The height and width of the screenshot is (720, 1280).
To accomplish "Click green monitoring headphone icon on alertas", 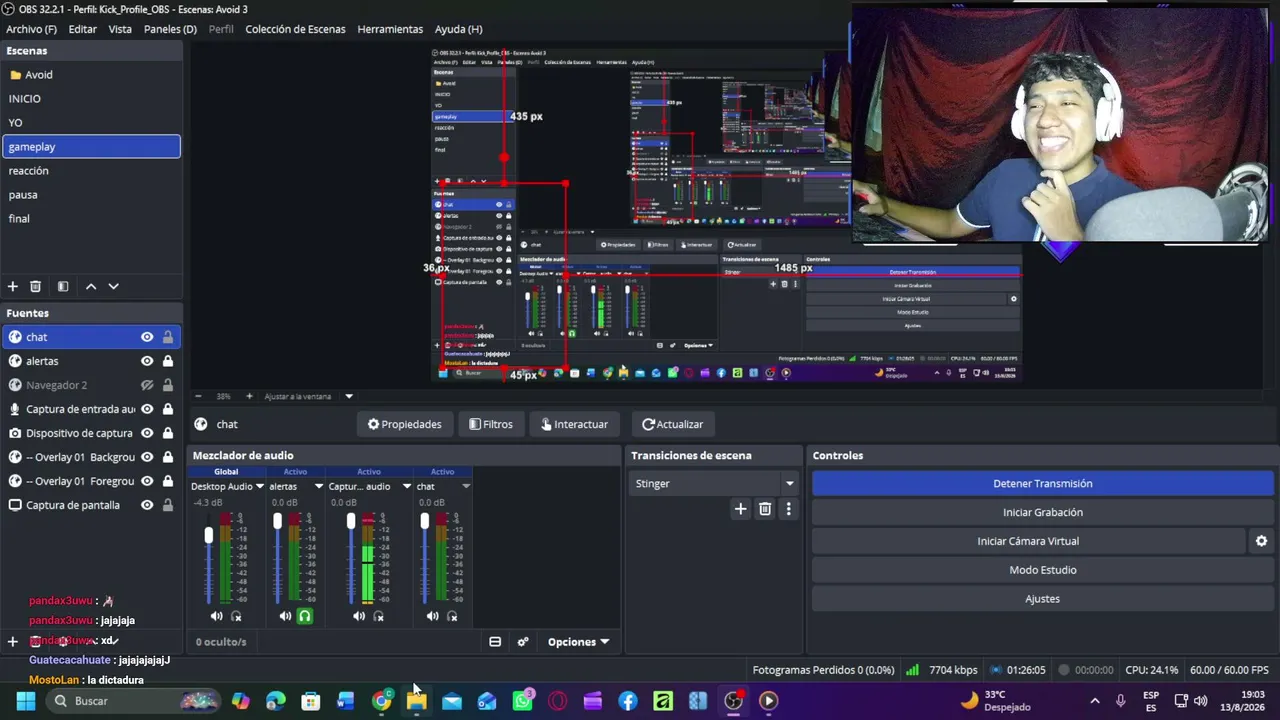I will pos(305,616).
